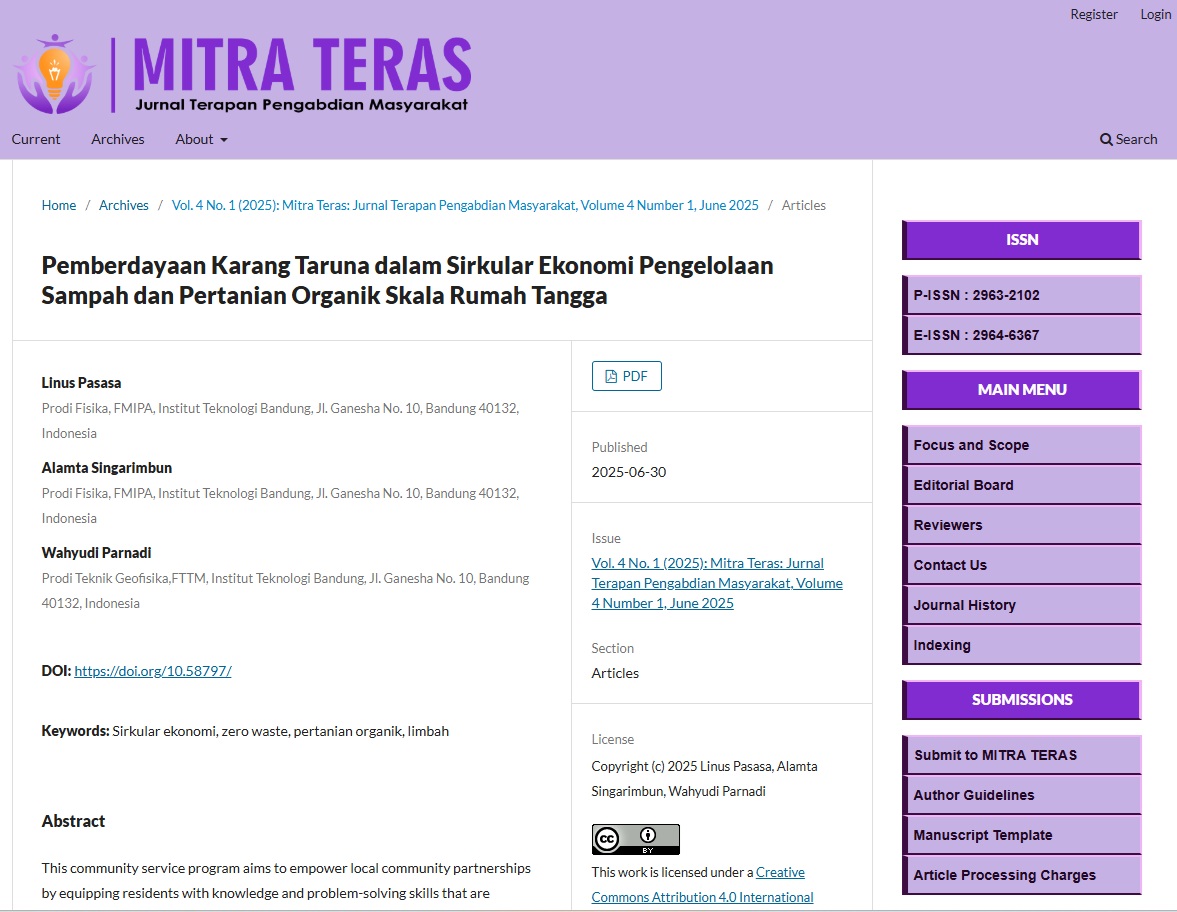Image resolution: width=1177 pixels, height=912 pixels.
Task: Open Manuscript Template sidebar item
Action: [1022, 835]
